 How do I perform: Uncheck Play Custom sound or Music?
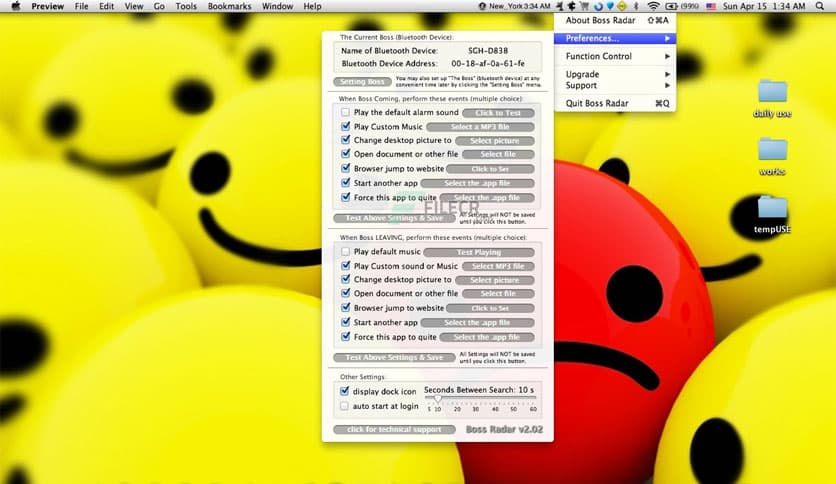tap(345, 265)
